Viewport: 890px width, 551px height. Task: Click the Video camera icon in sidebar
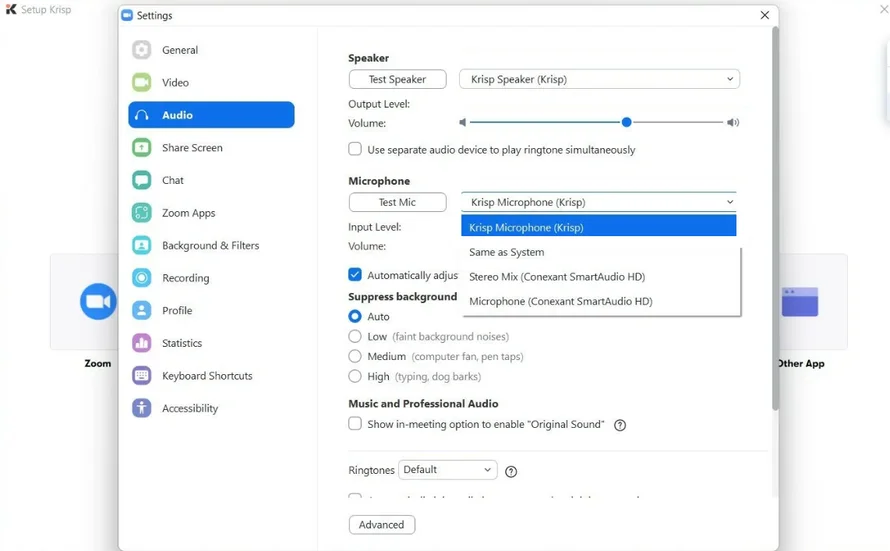[x=141, y=82]
